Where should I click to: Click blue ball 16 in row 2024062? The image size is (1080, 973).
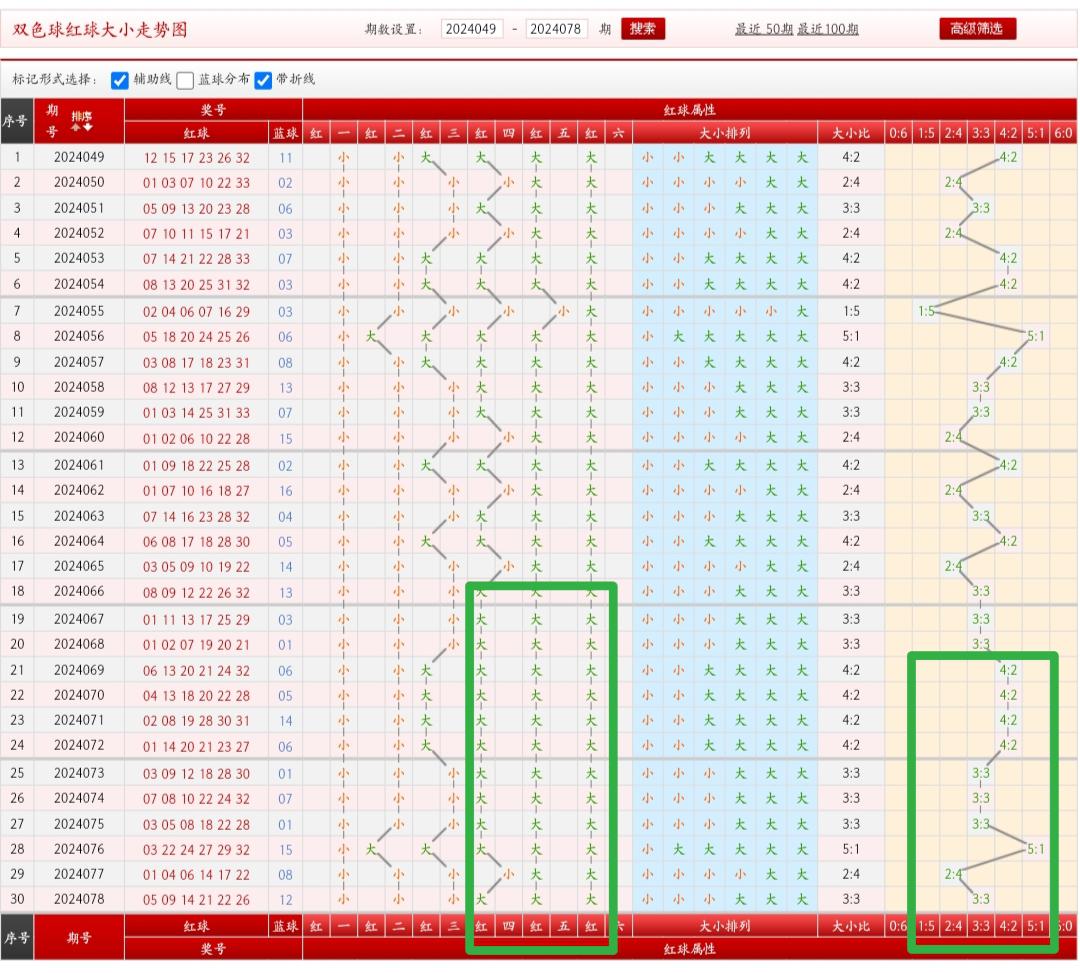click(286, 490)
